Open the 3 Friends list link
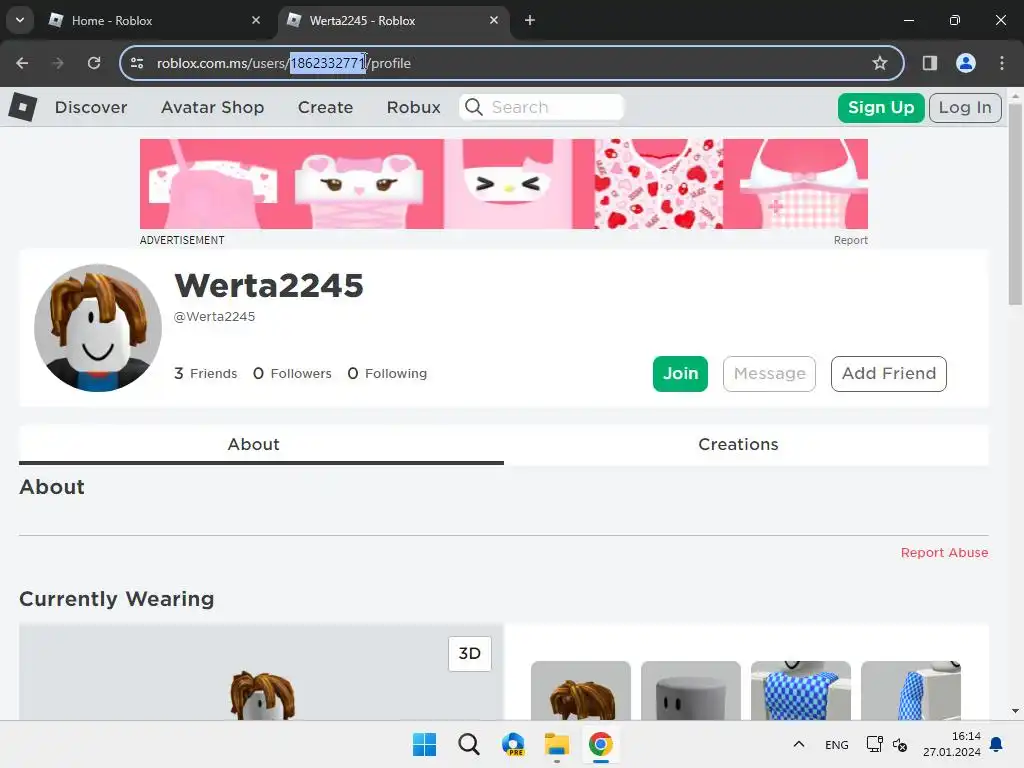This screenshot has width=1024, height=768. (x=205, y=374)
